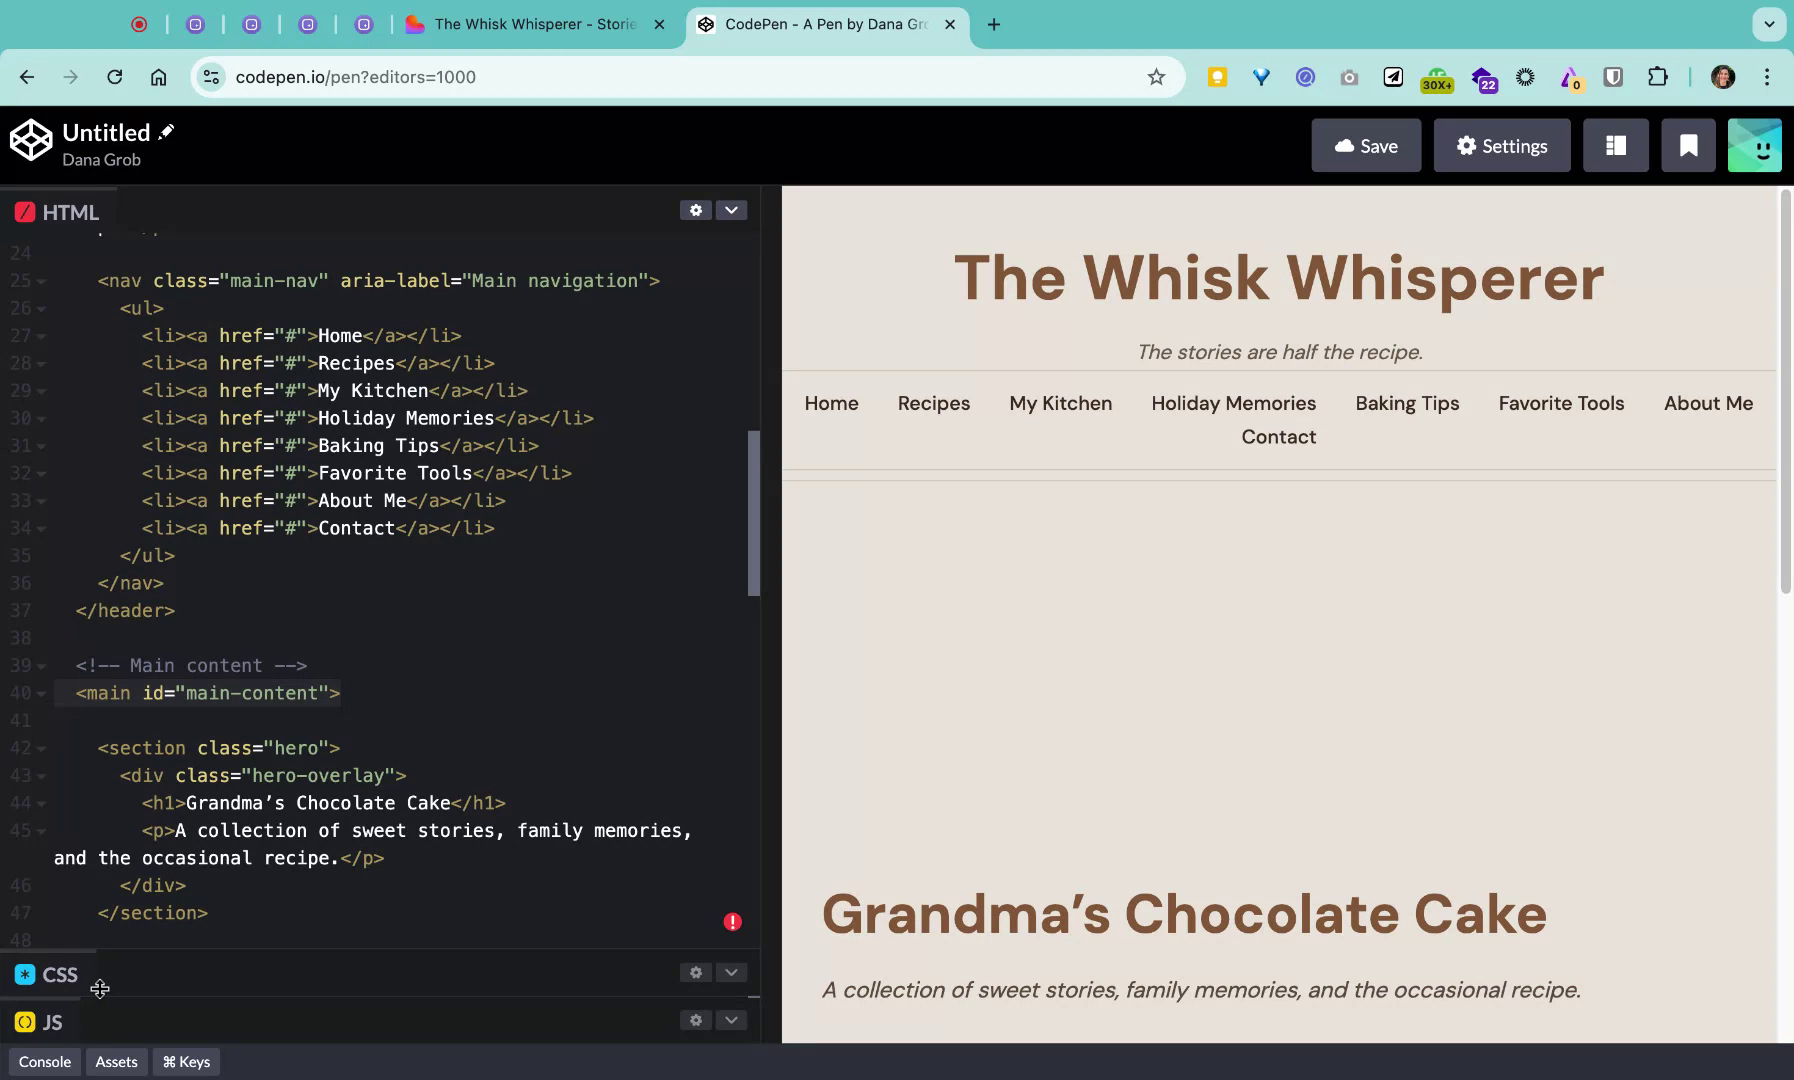Open the pen Settings dialog
Image resolution: width=1794 pixels, height=1080 pixels.
[1502, 145]
